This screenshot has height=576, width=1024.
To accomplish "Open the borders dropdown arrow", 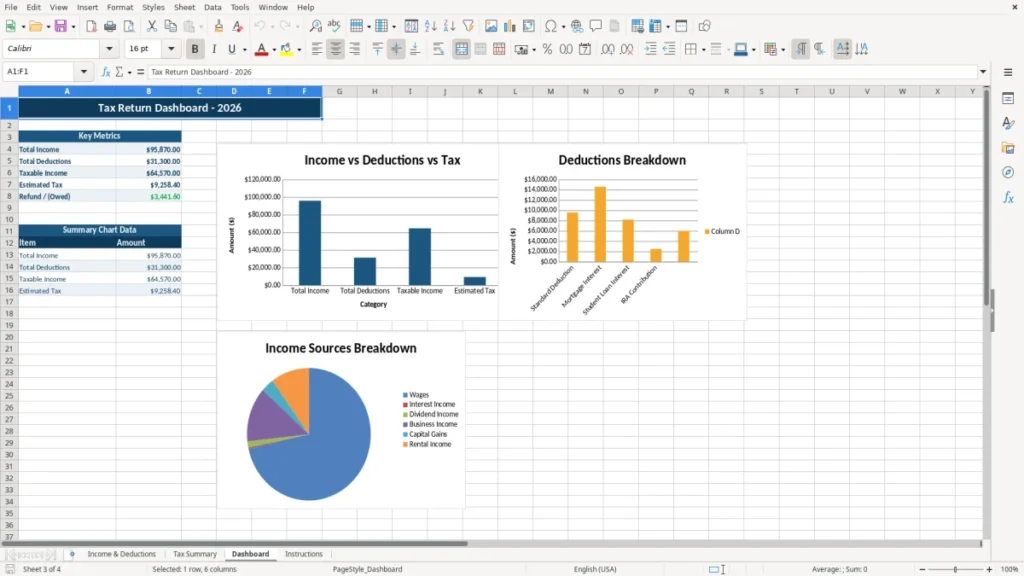I will pos(703,50).
